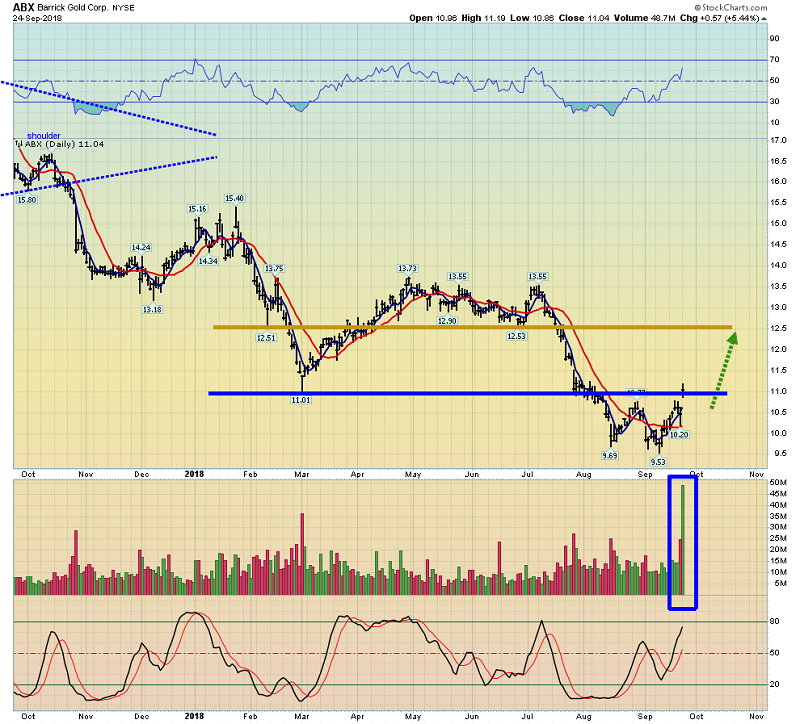
Task: Click the blue 'shoulder' annotation label
Action: tap(44, 136)
